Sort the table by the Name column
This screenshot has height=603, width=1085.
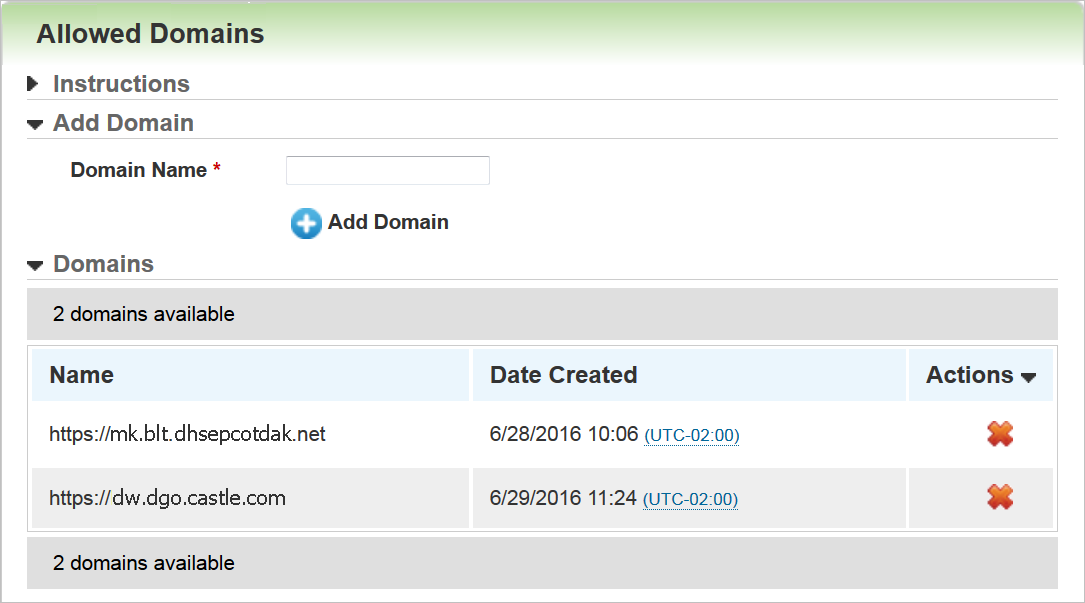pyautogui.click(x=81, y=375)
